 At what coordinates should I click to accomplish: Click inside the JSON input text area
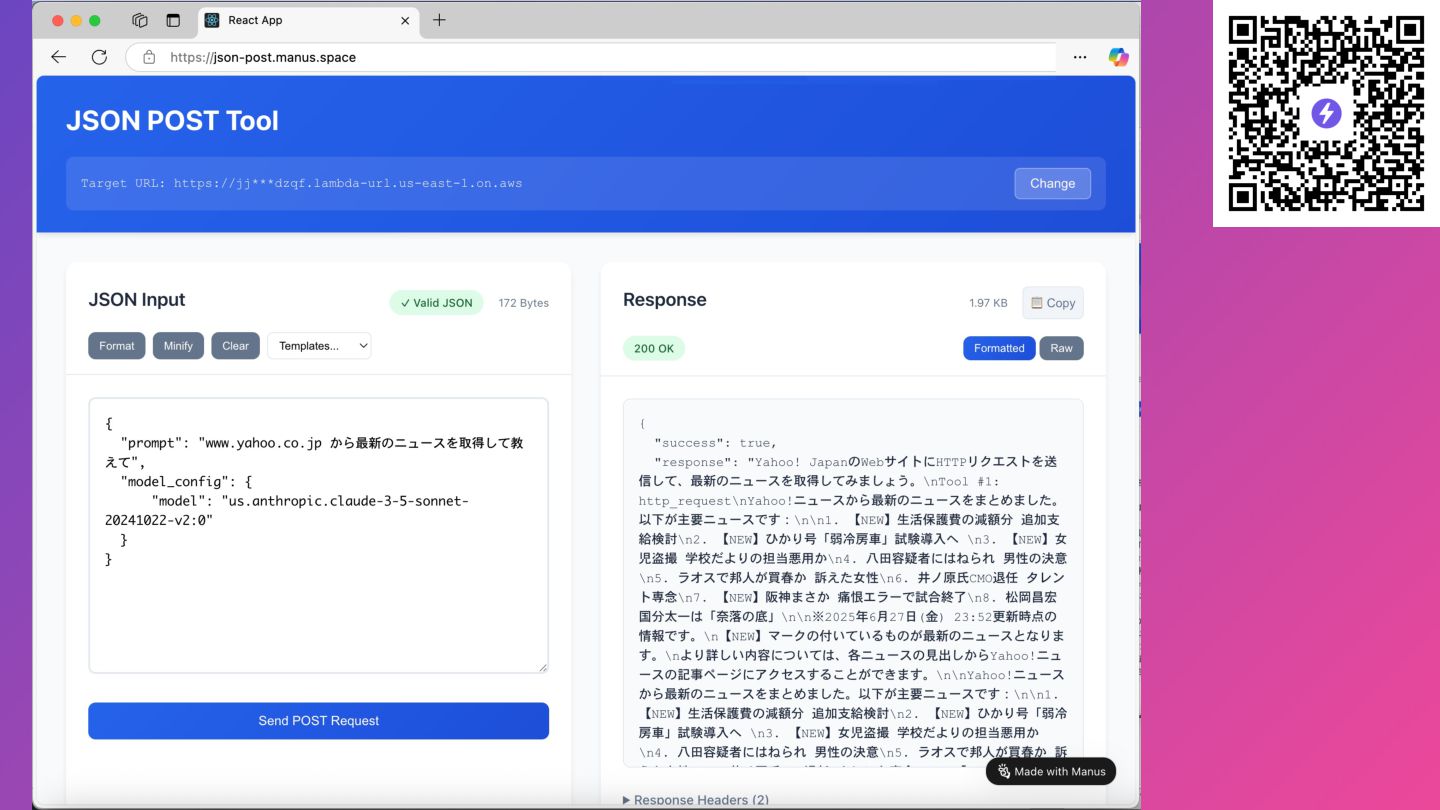[318, 535]
